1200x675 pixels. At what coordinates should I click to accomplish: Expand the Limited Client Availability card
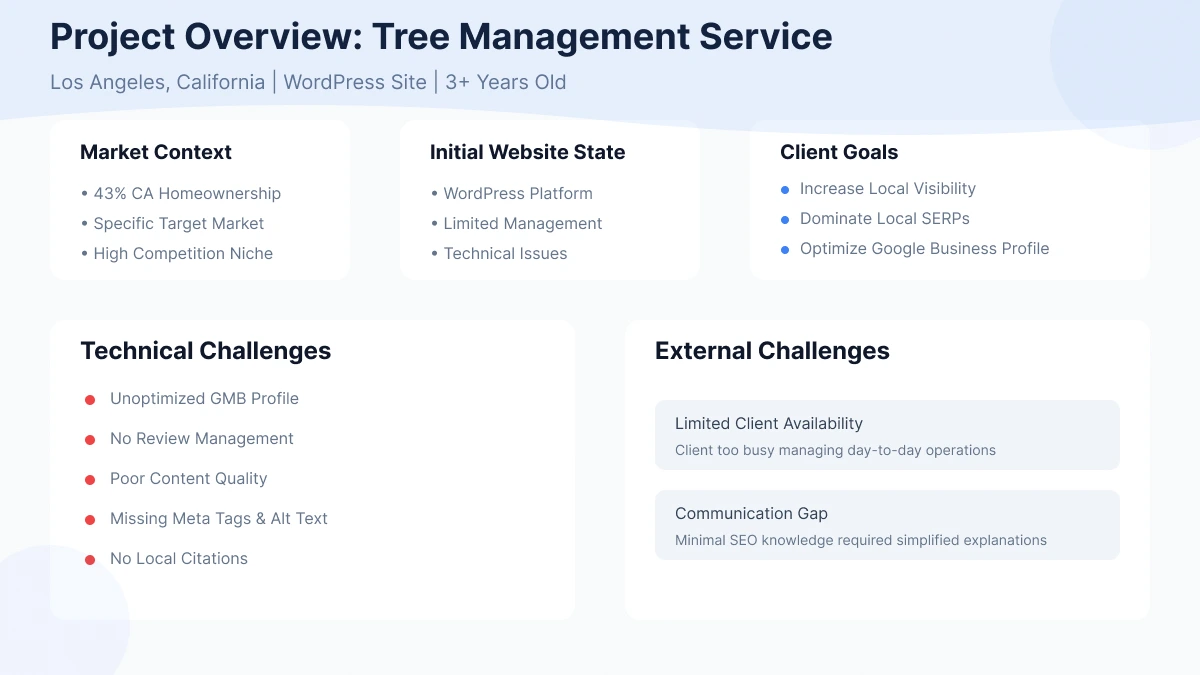click(887, 435)
